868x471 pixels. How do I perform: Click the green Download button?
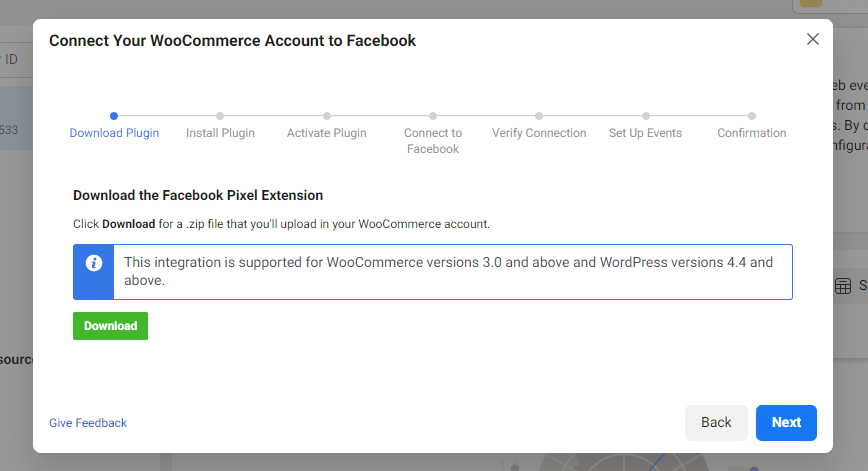[x=111, y=326]
